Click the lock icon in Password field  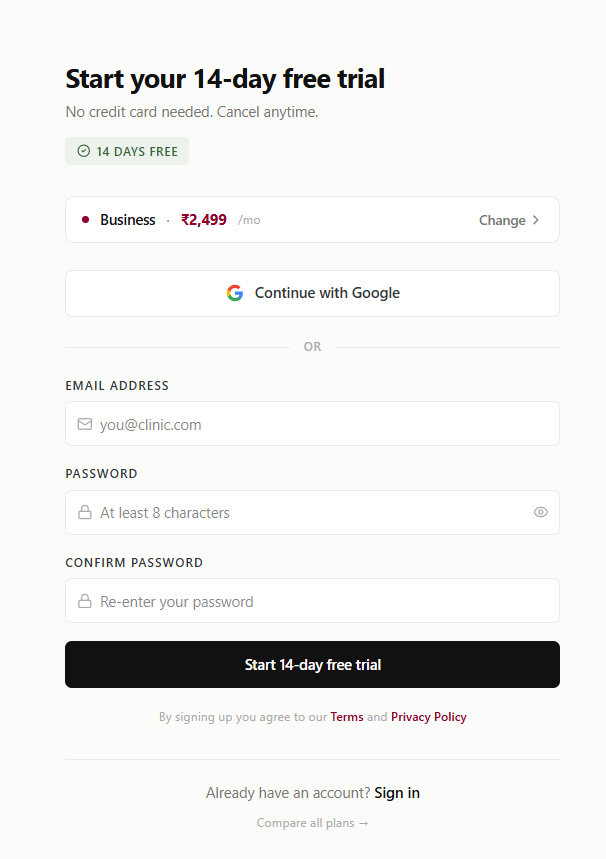click(x=85, y=513)
